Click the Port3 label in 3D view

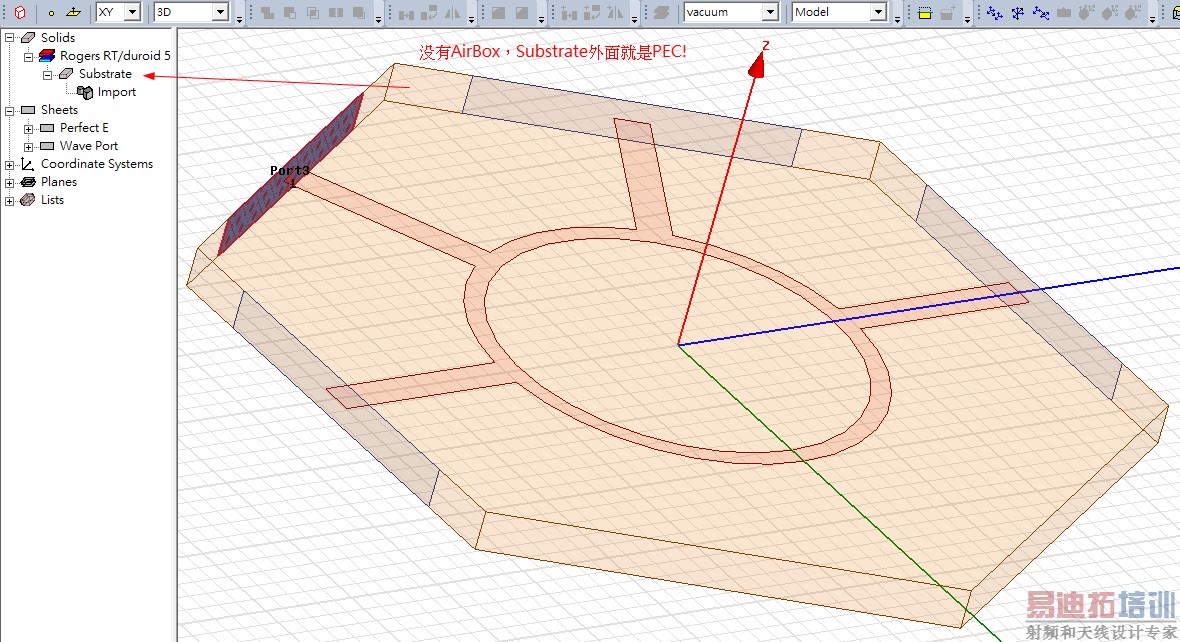[x=290, y=171]
